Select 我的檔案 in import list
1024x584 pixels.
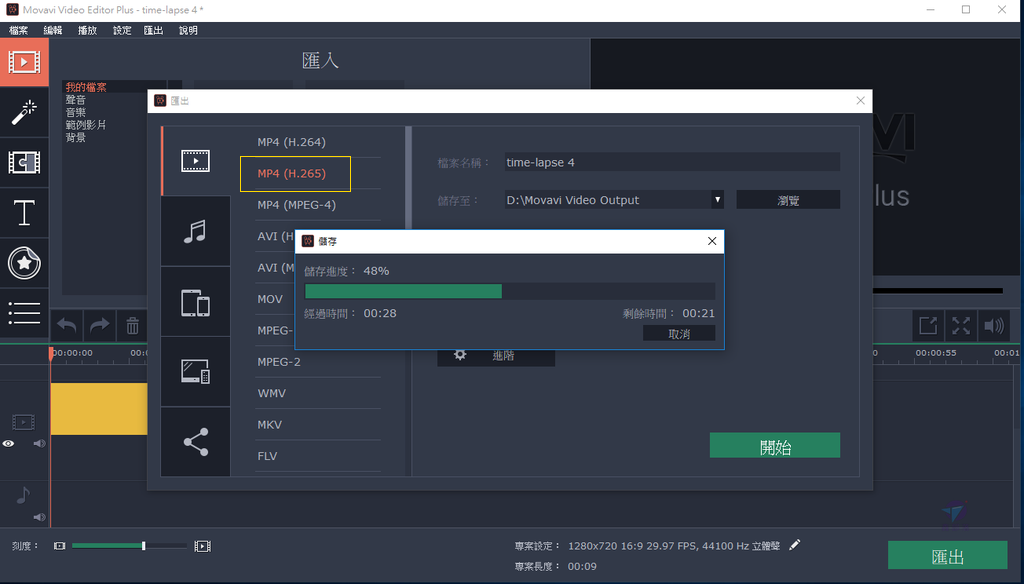86,87
